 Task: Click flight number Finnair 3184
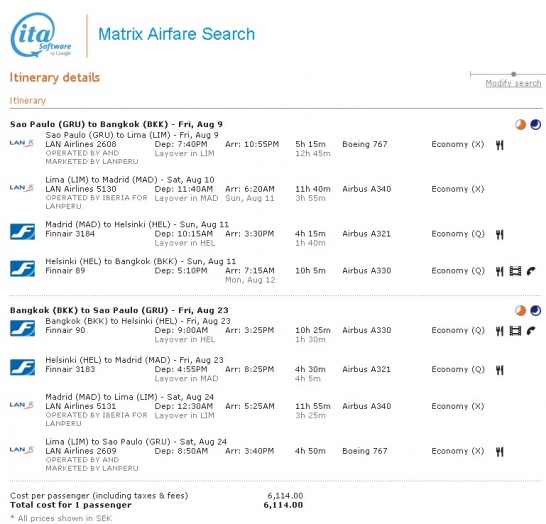pyautogui.click(x=70, y=234)
